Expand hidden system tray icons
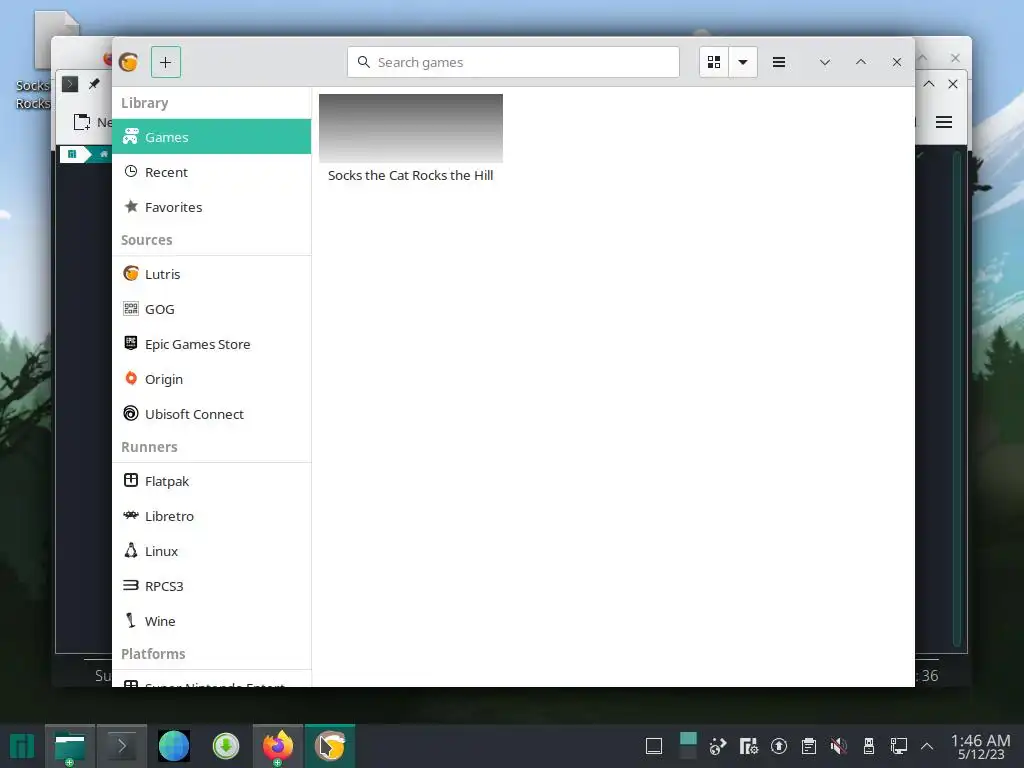The image size is (1024, 768). (927, 746)
